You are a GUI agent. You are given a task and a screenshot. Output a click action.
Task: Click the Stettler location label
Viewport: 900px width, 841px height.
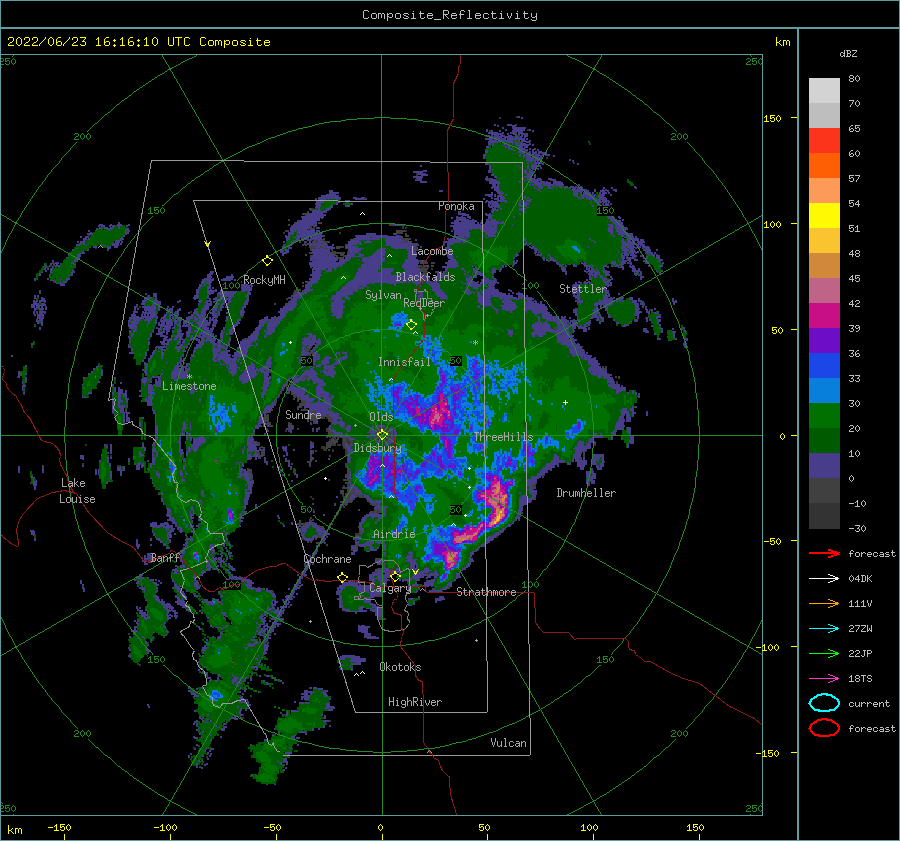[x=583, y=289]
